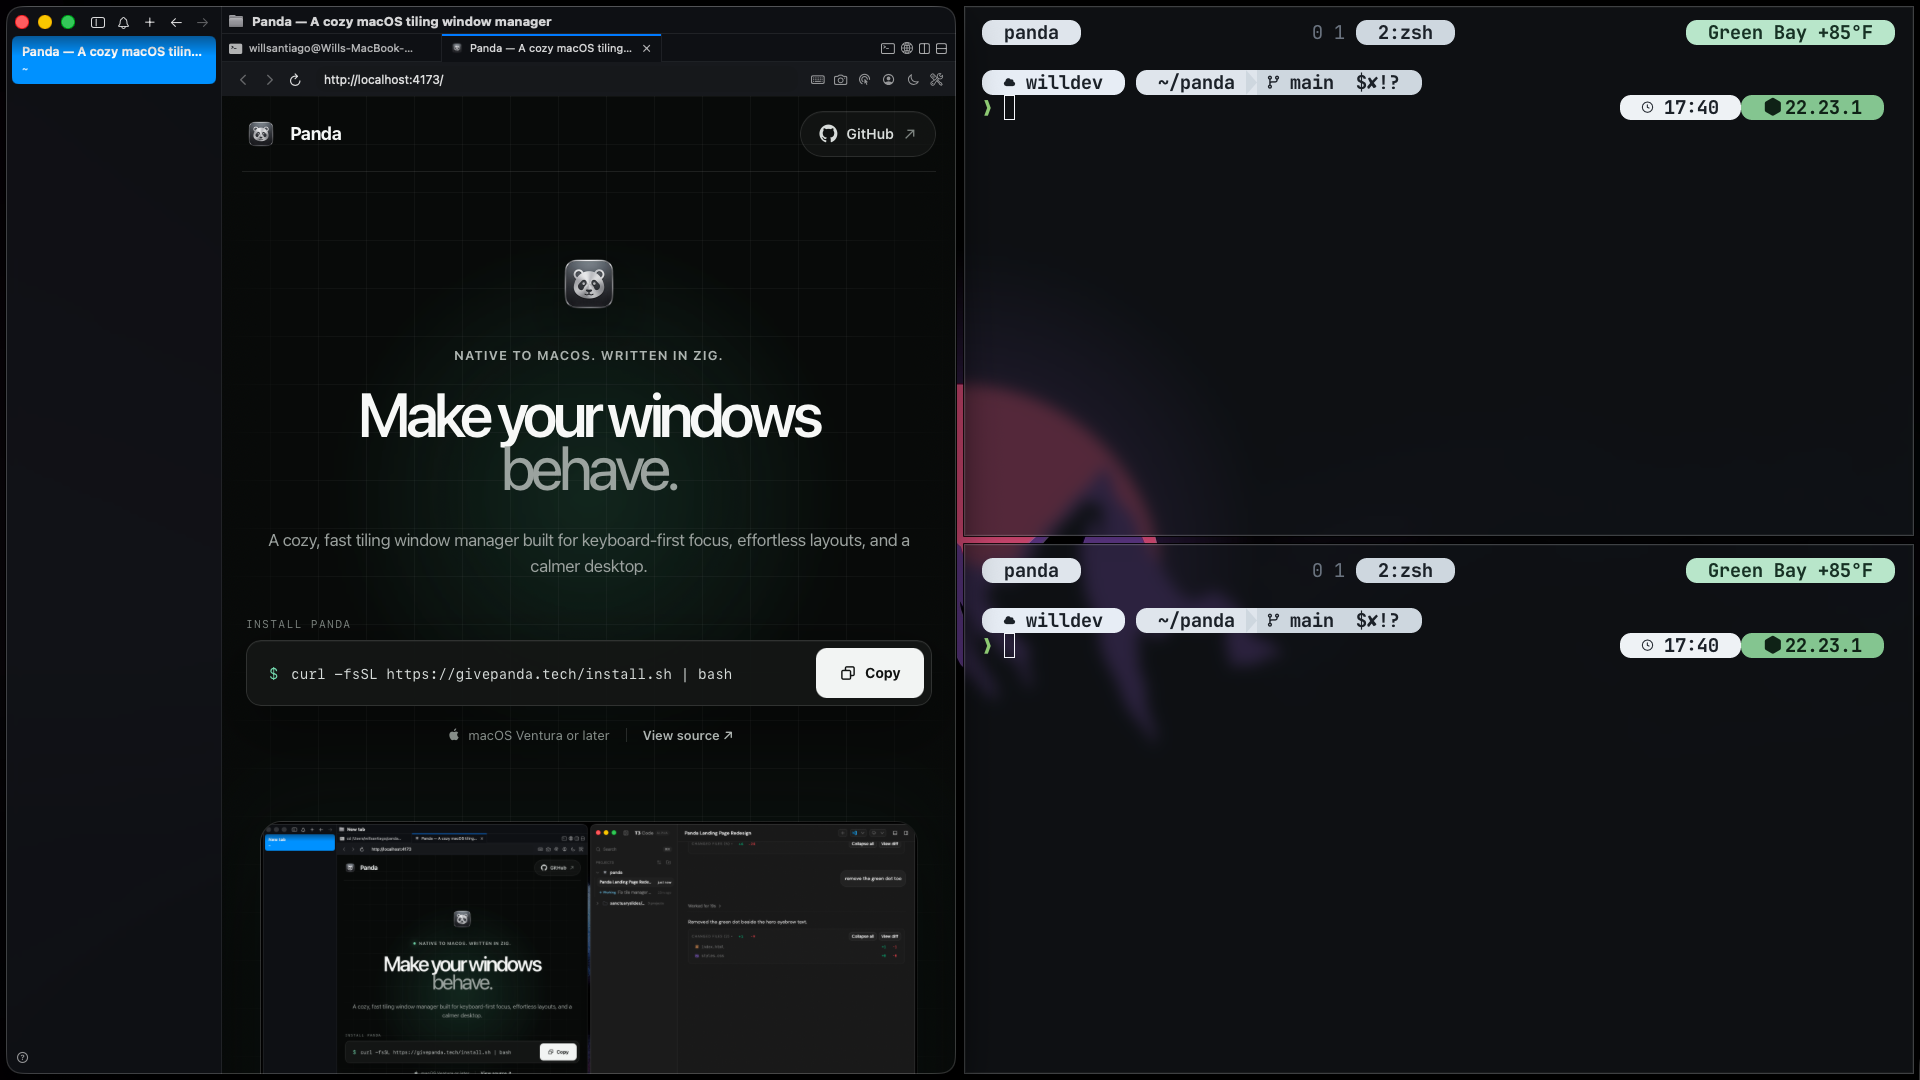Toggle the sidebar panel icon
The image size is (1920, 1080).
click(98, 22)
